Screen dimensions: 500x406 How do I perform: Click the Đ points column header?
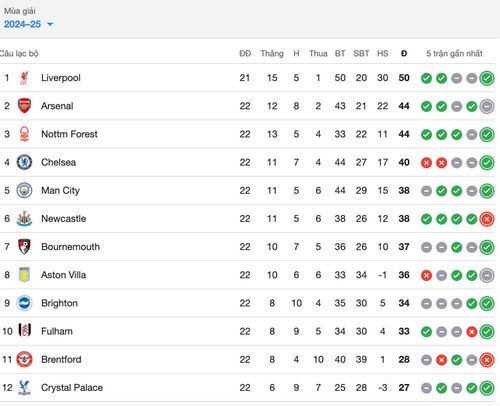tap(404, 53)
